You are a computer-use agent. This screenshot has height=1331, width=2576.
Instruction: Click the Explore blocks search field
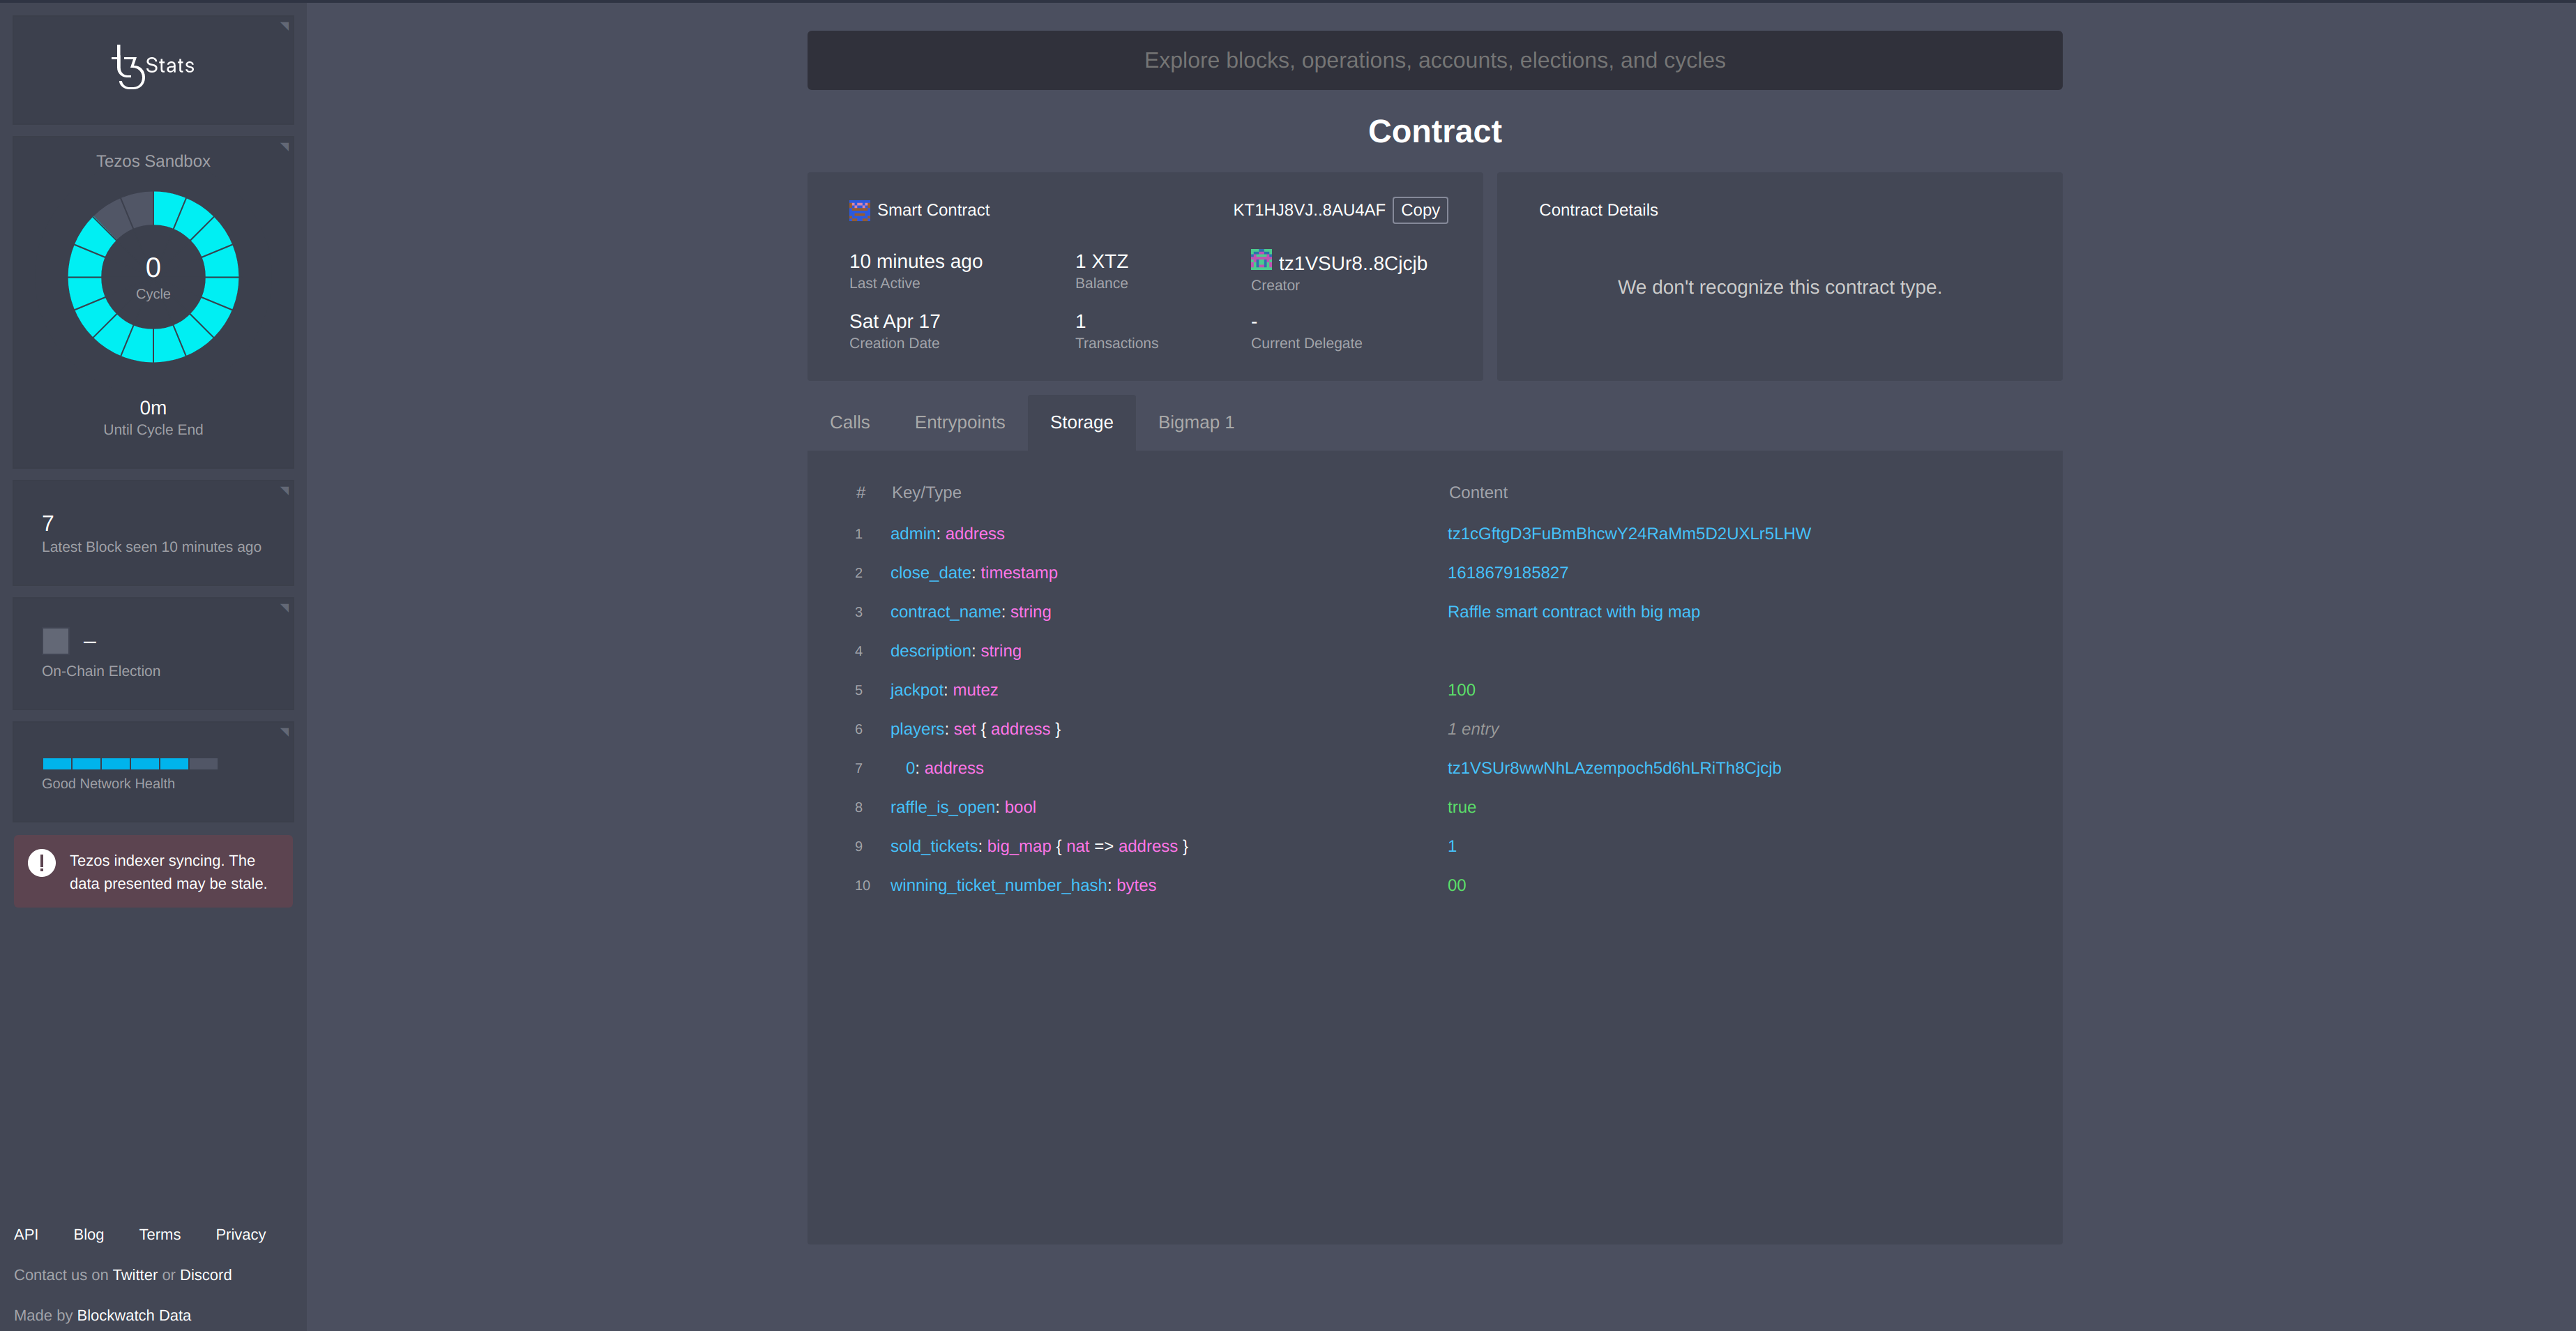tap(1434, 60)
